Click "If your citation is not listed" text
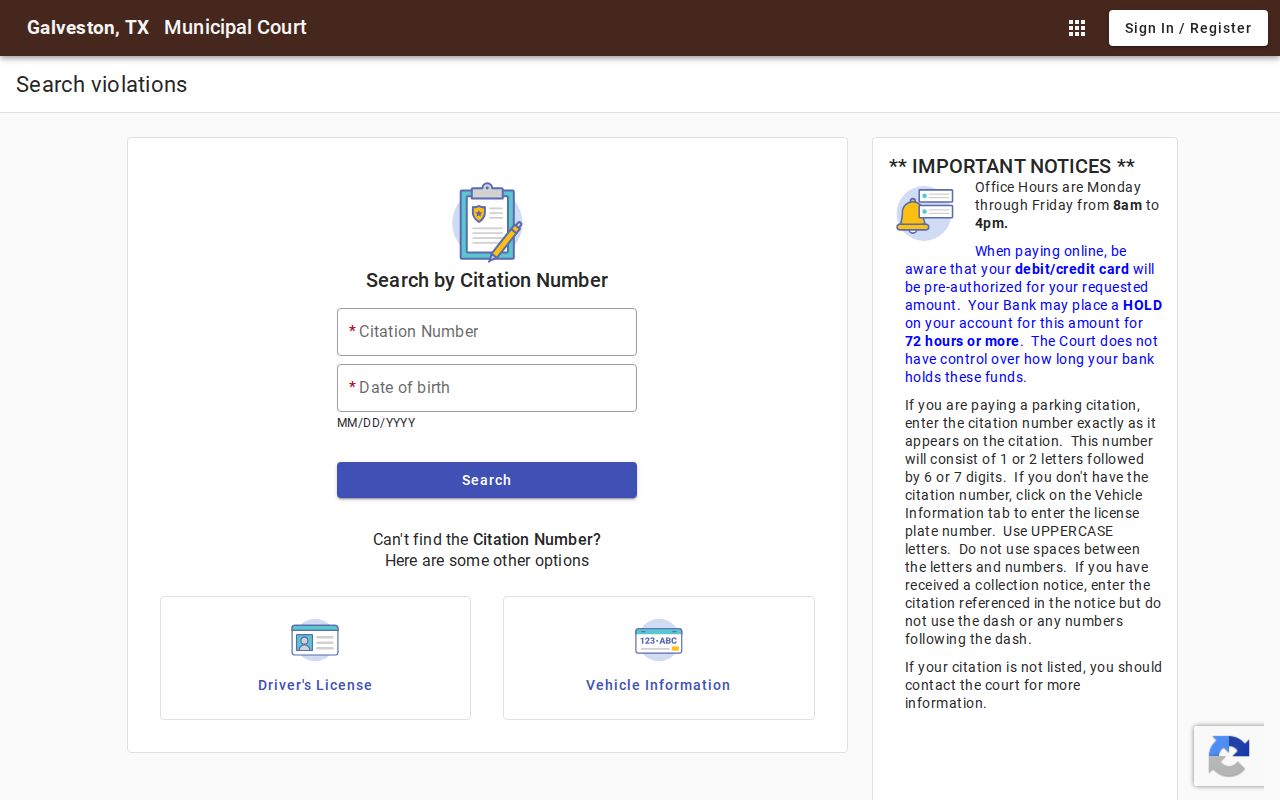 coord(995,667)
